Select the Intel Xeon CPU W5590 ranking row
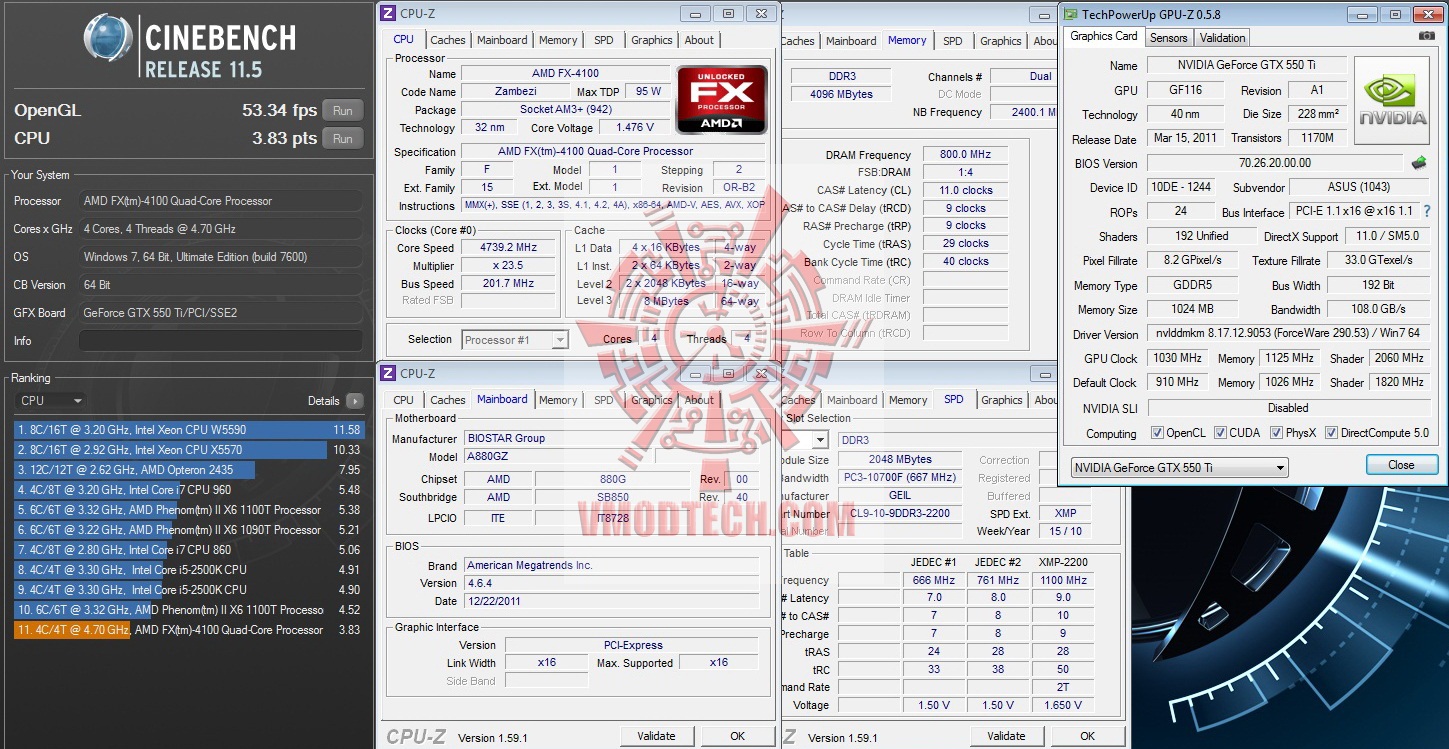The image size is (1449, 749). (x=188, y=430)
